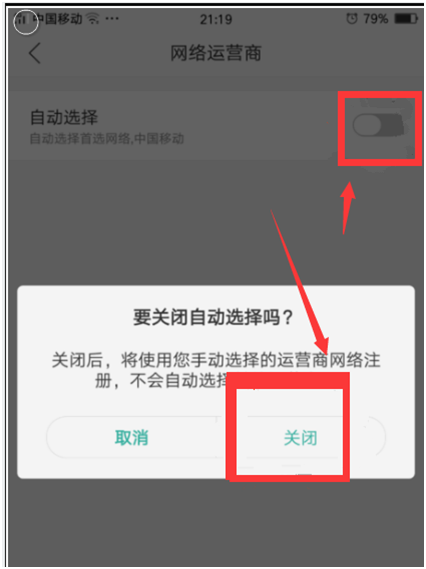Tap the cellular signal strength icon
This screenshot has width=426, height=569.
22,19
